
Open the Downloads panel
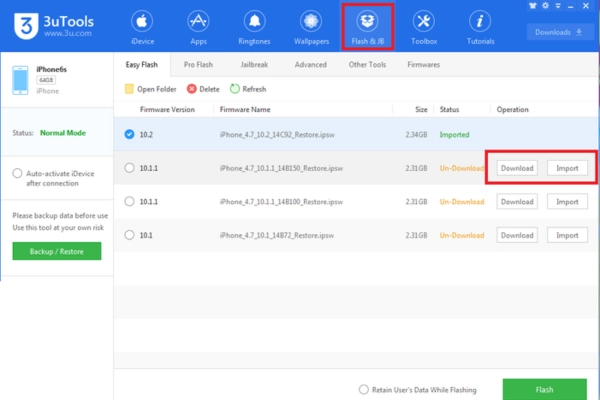(559, 32)
